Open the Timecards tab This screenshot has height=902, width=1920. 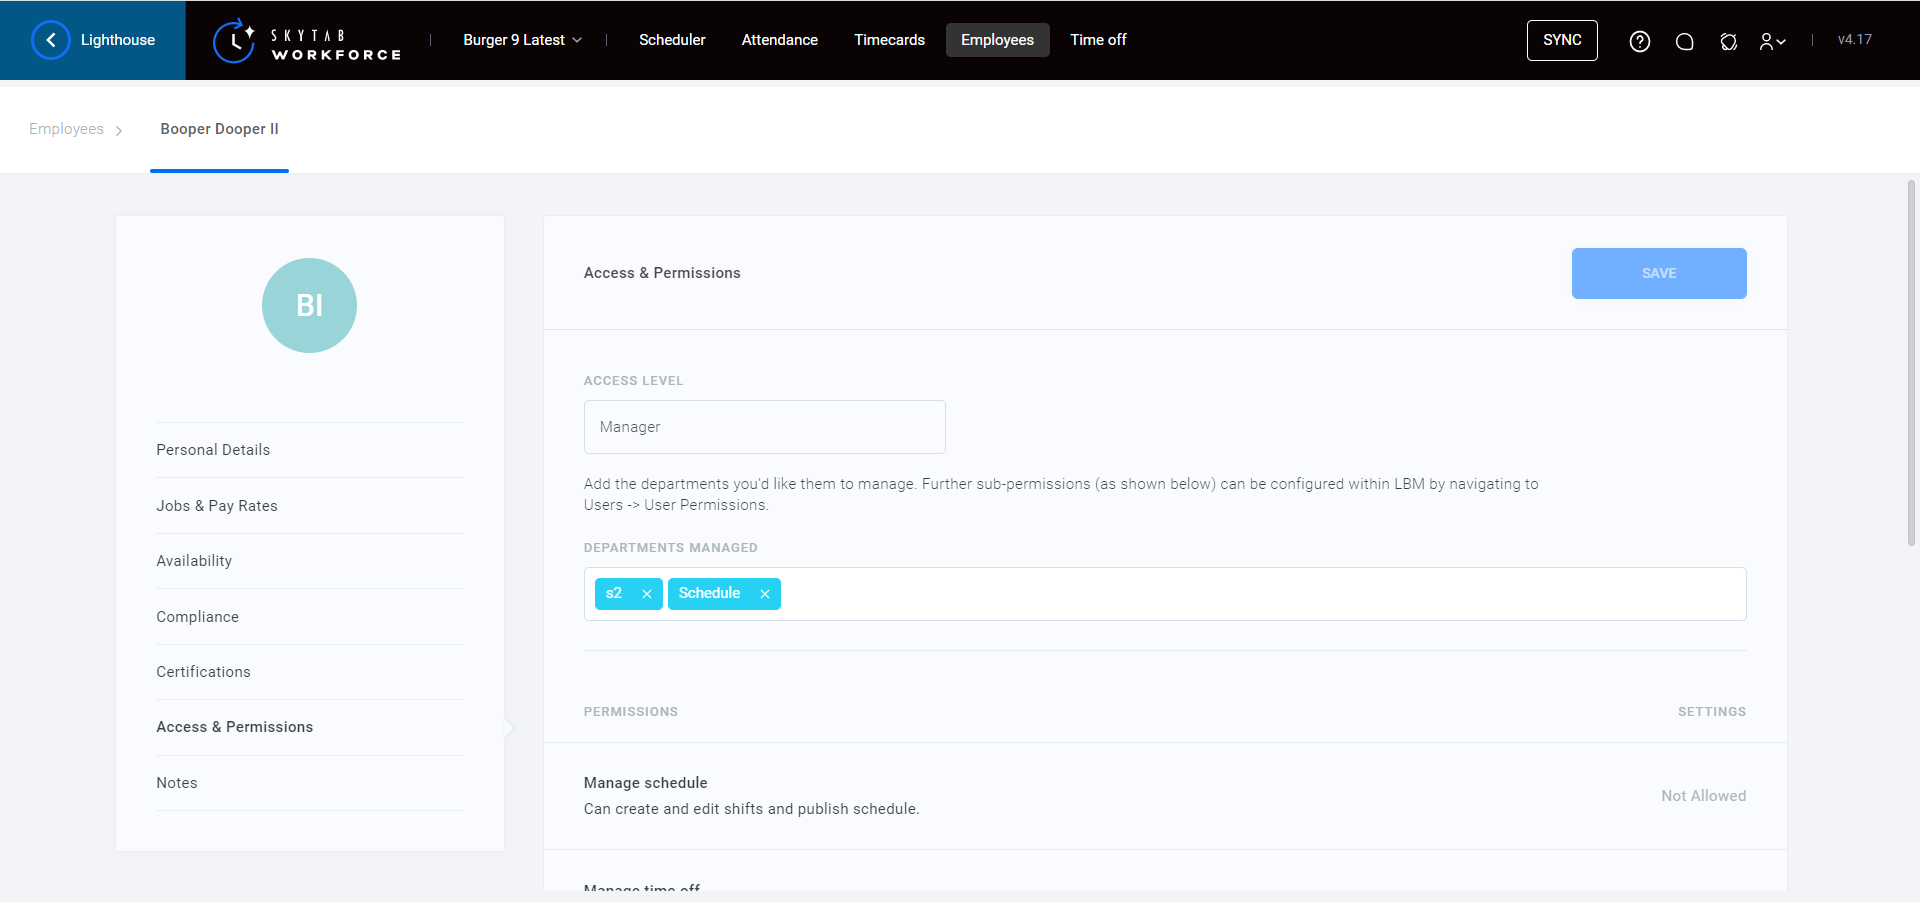click(889, 40)
